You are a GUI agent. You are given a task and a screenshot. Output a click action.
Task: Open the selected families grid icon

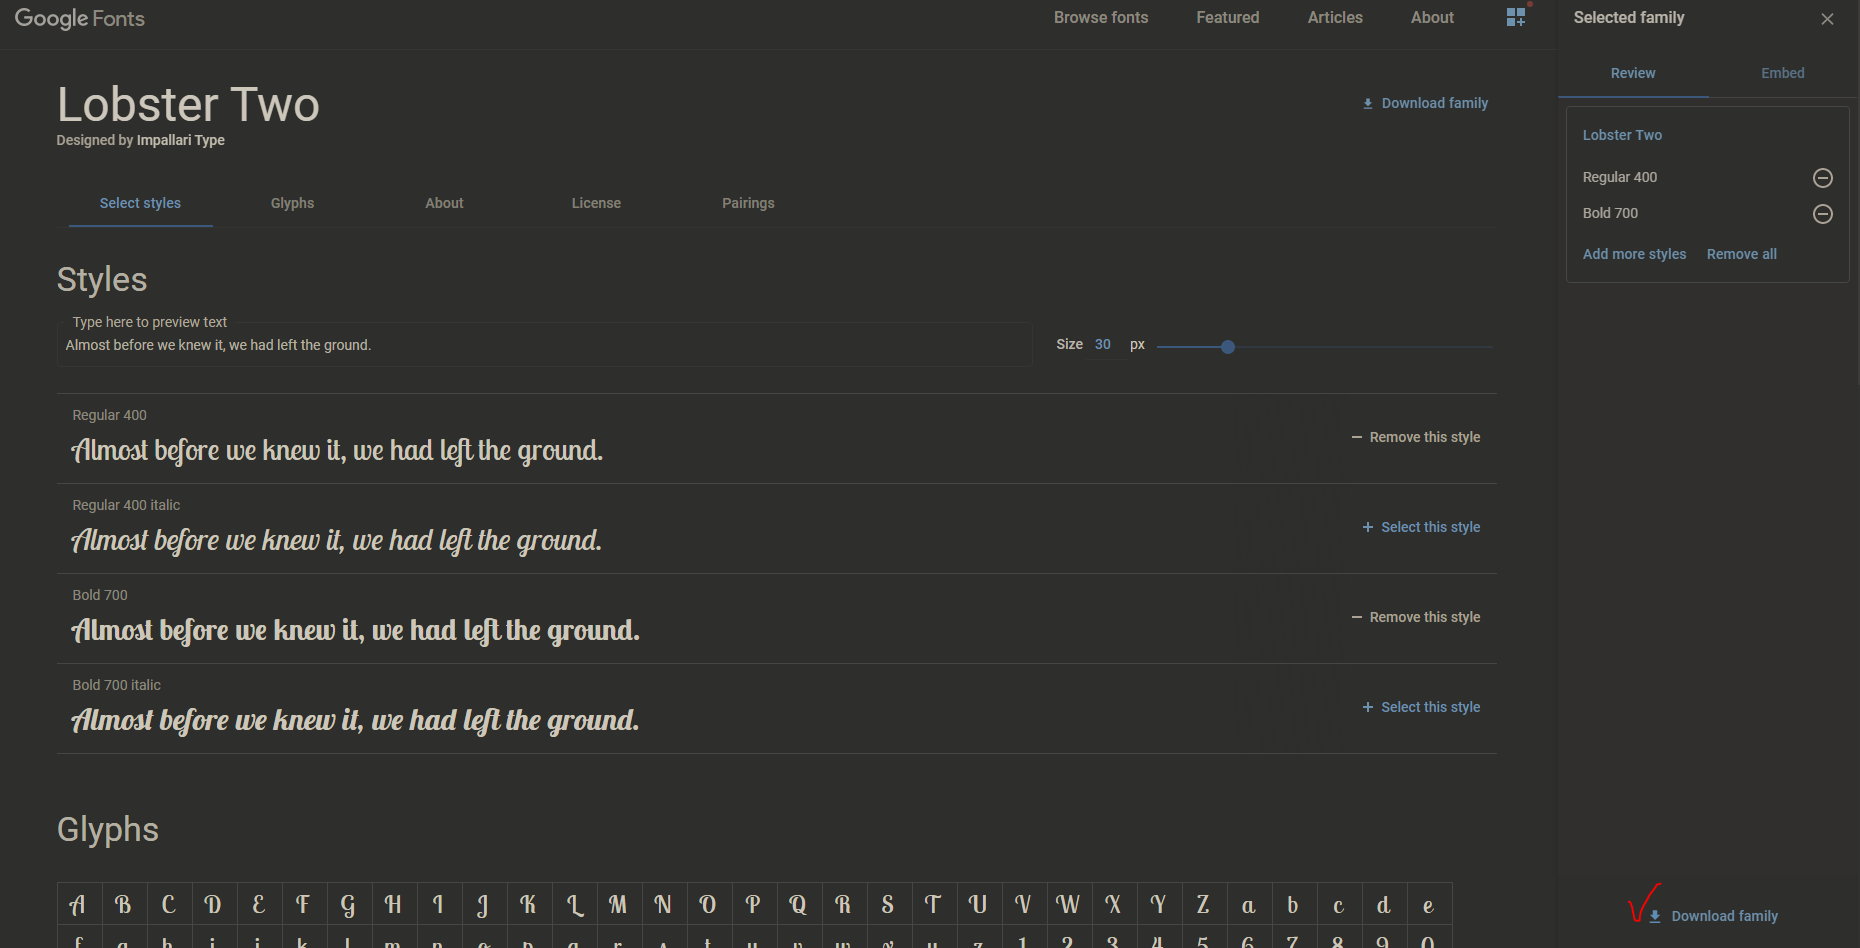point(1516,17)
